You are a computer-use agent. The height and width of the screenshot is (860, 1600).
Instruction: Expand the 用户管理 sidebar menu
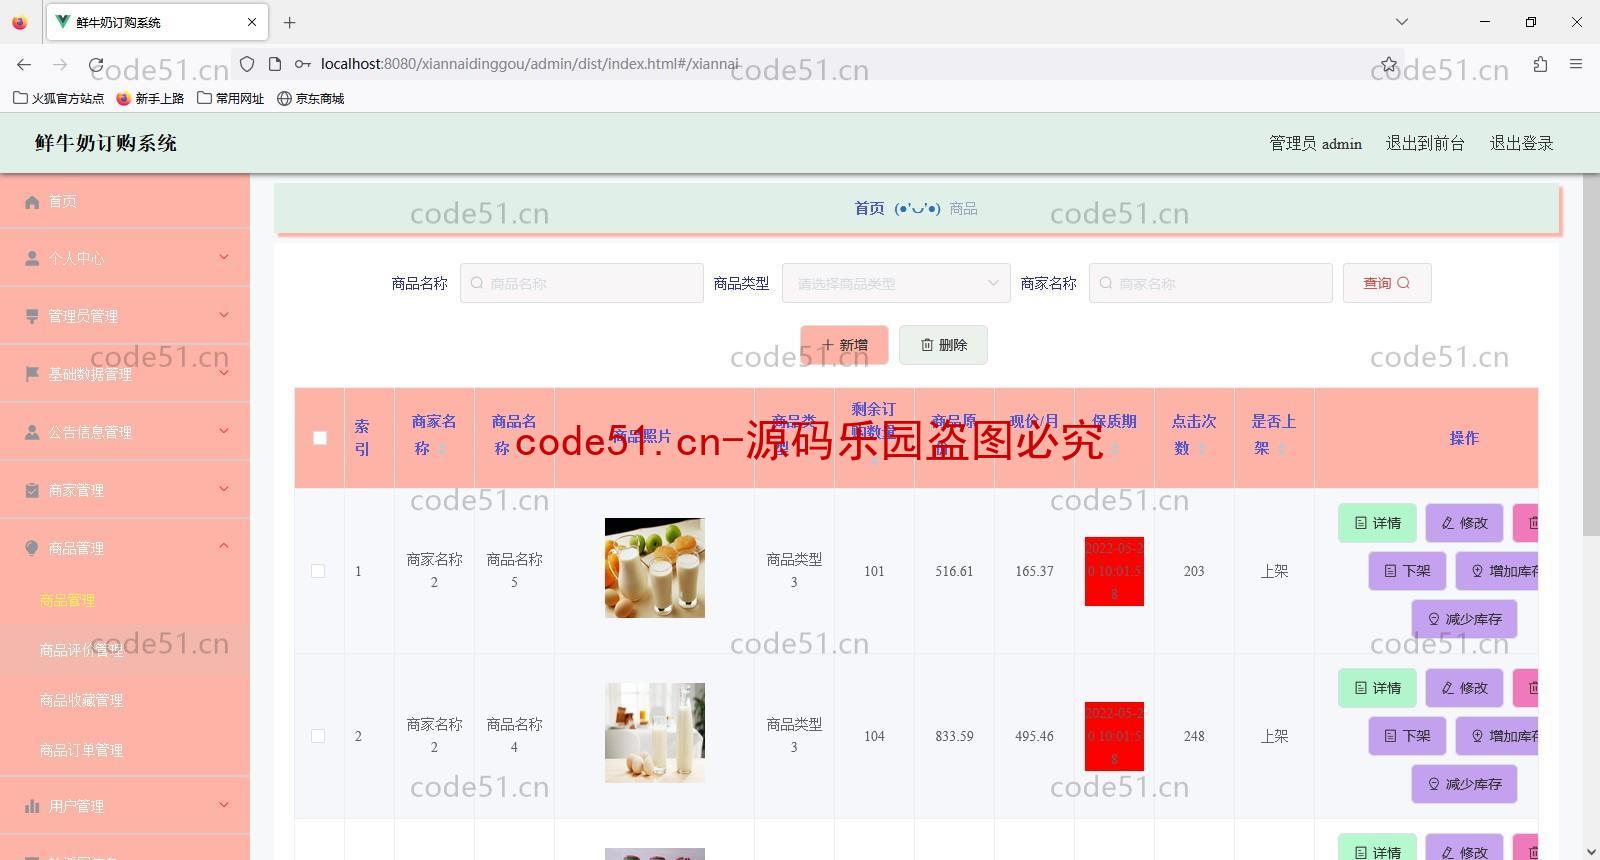point(224,805)
